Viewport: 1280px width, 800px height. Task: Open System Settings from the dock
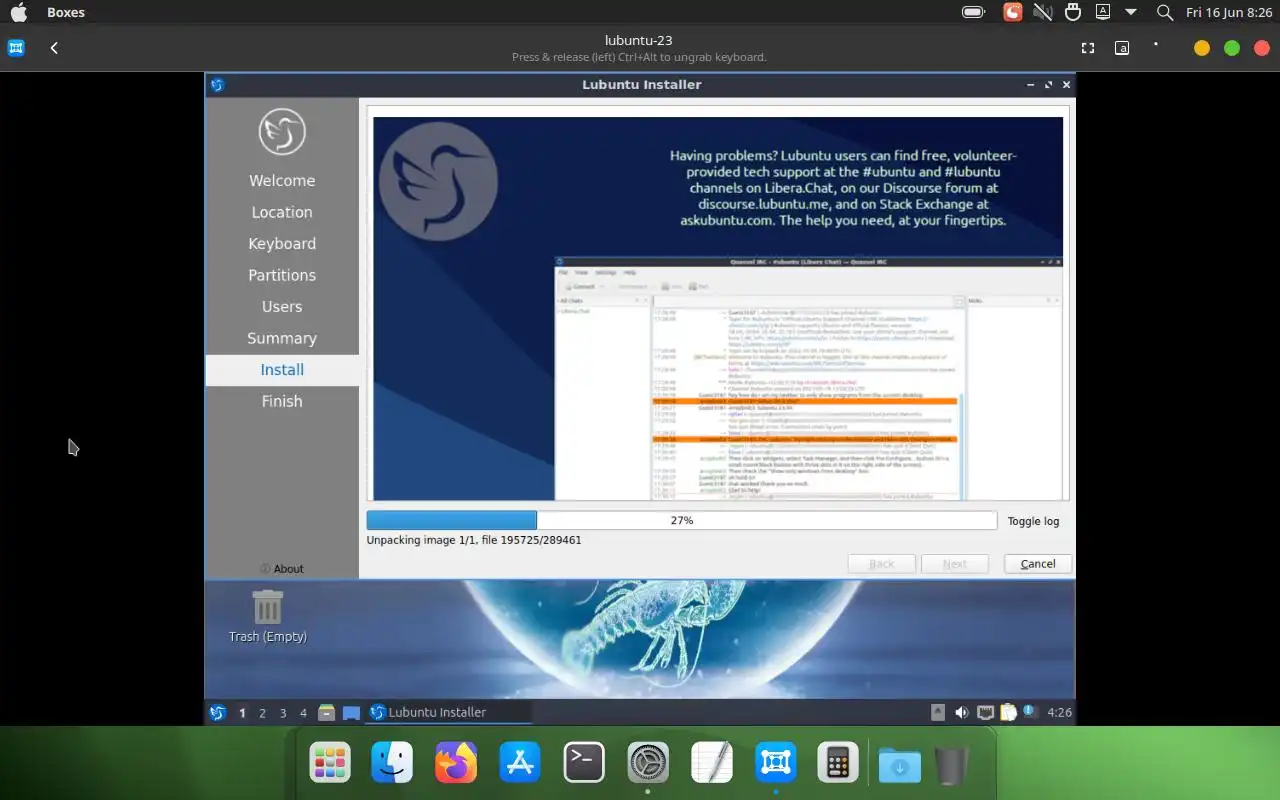click(648, 763)
